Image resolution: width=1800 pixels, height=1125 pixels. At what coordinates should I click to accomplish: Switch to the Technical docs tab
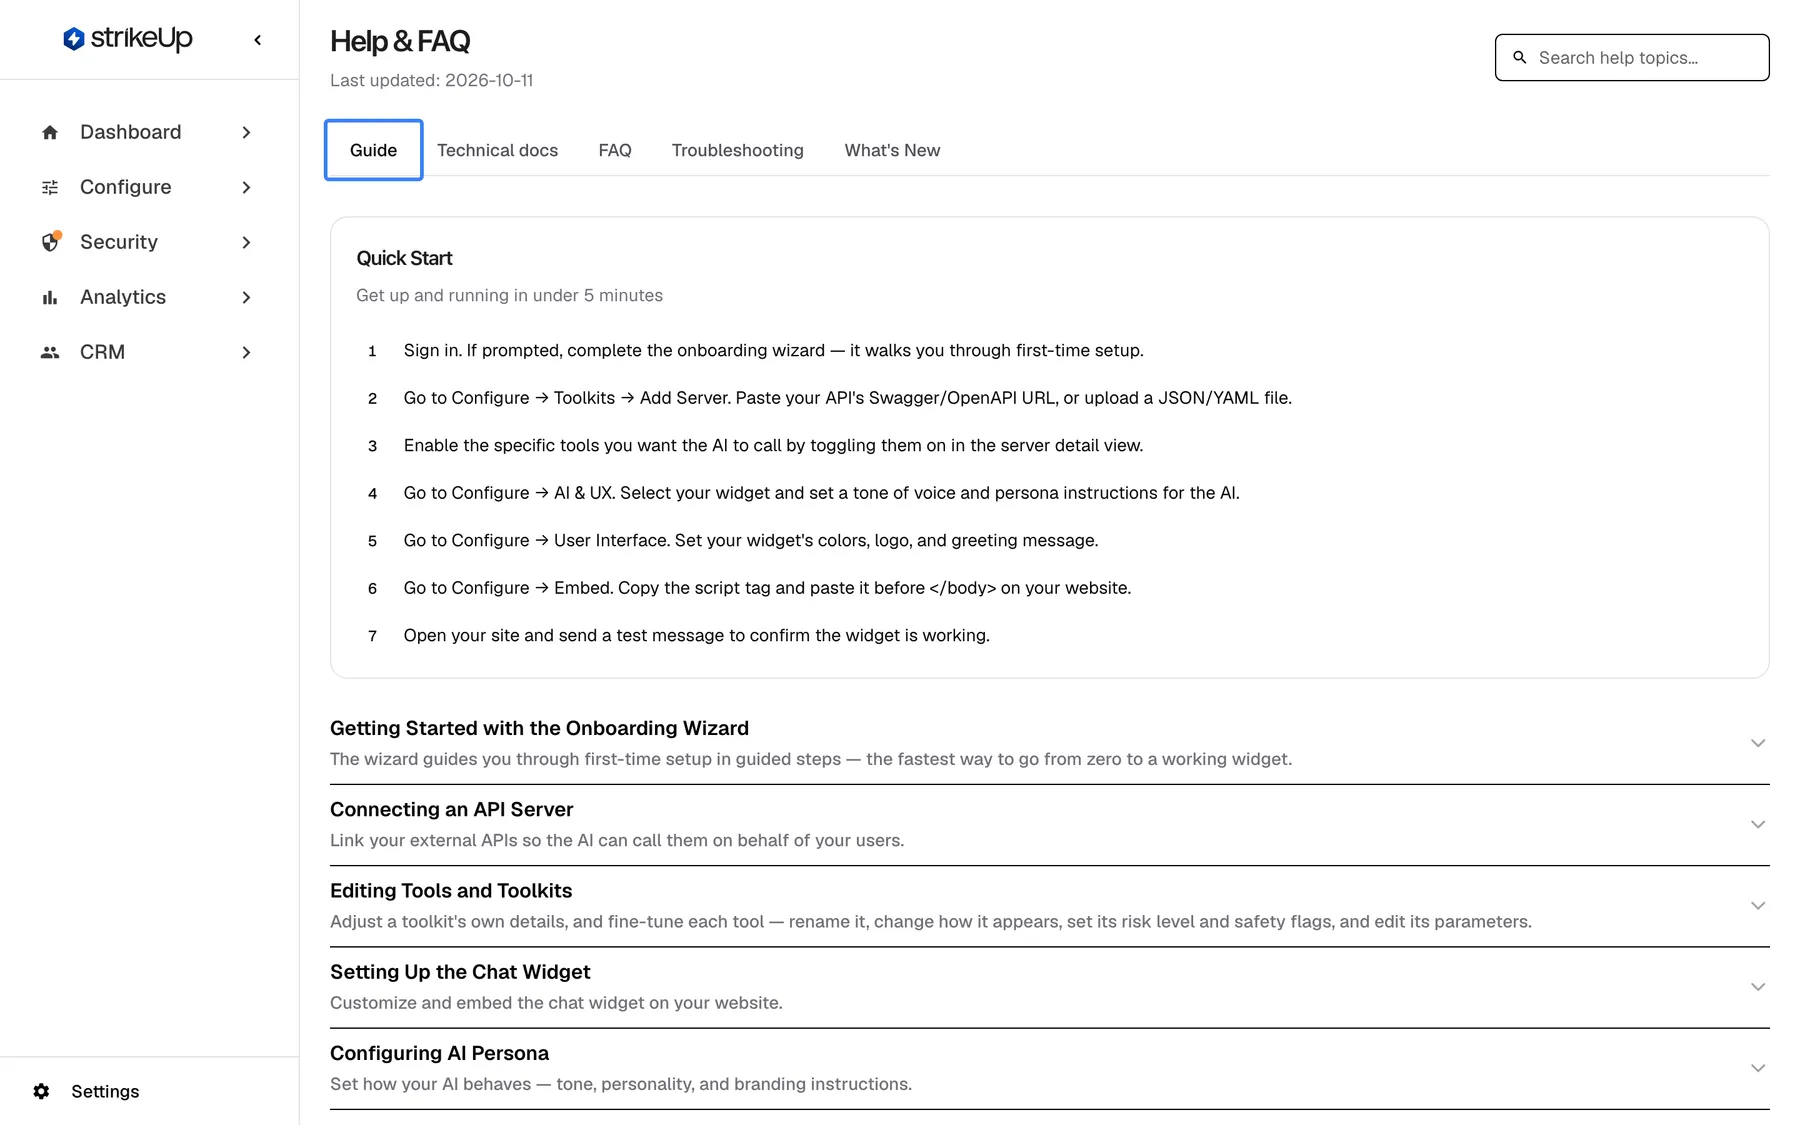point(497,150)
